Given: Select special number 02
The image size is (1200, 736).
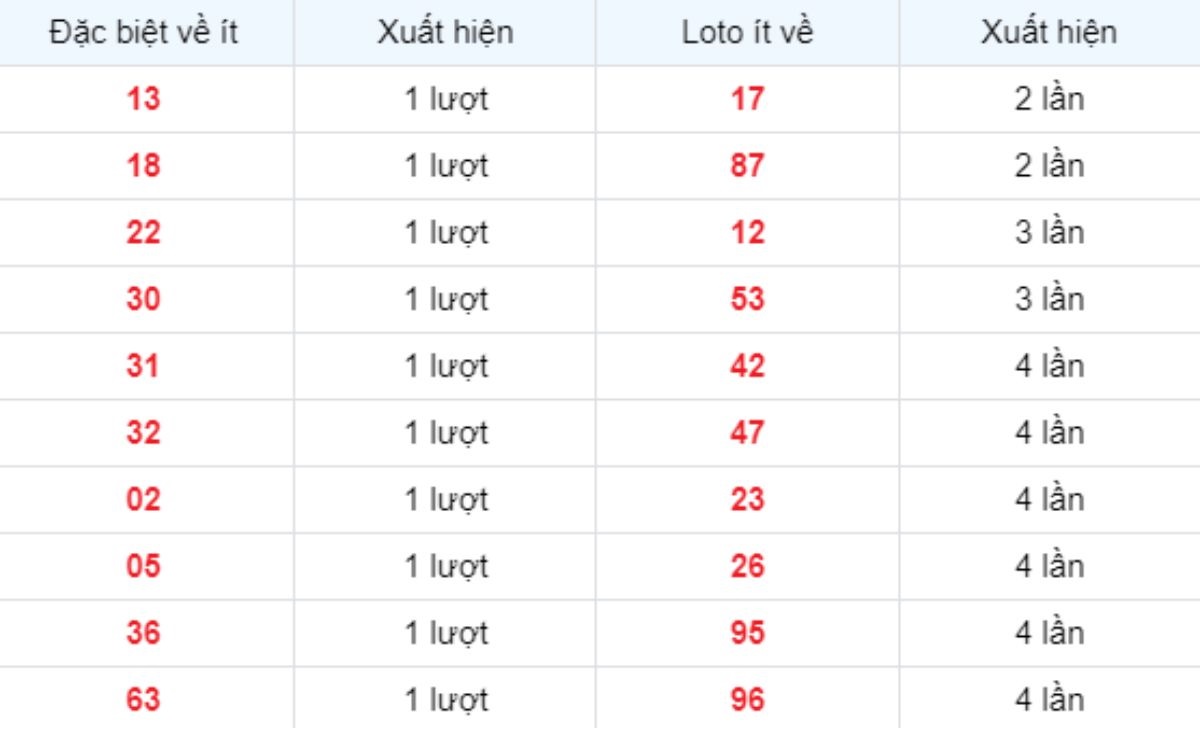Looking at the screenshot, I should coord(143,499).
